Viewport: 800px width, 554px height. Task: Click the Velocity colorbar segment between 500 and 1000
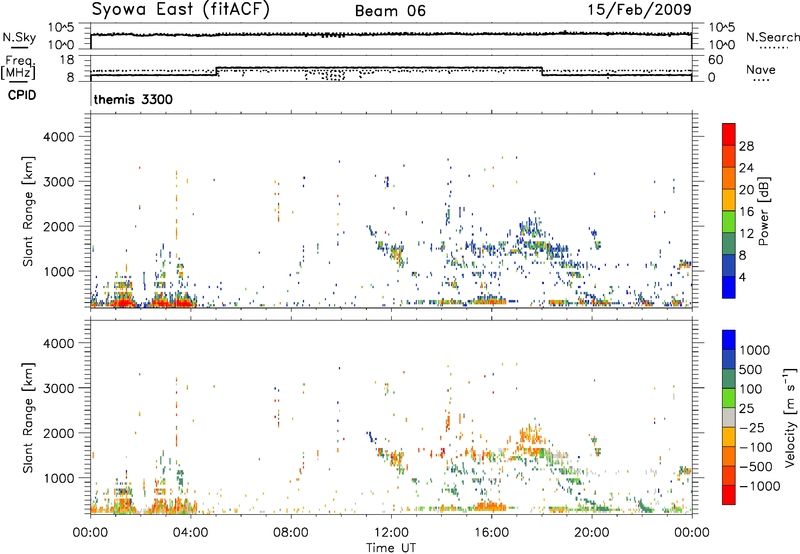(x=729, y=359)
